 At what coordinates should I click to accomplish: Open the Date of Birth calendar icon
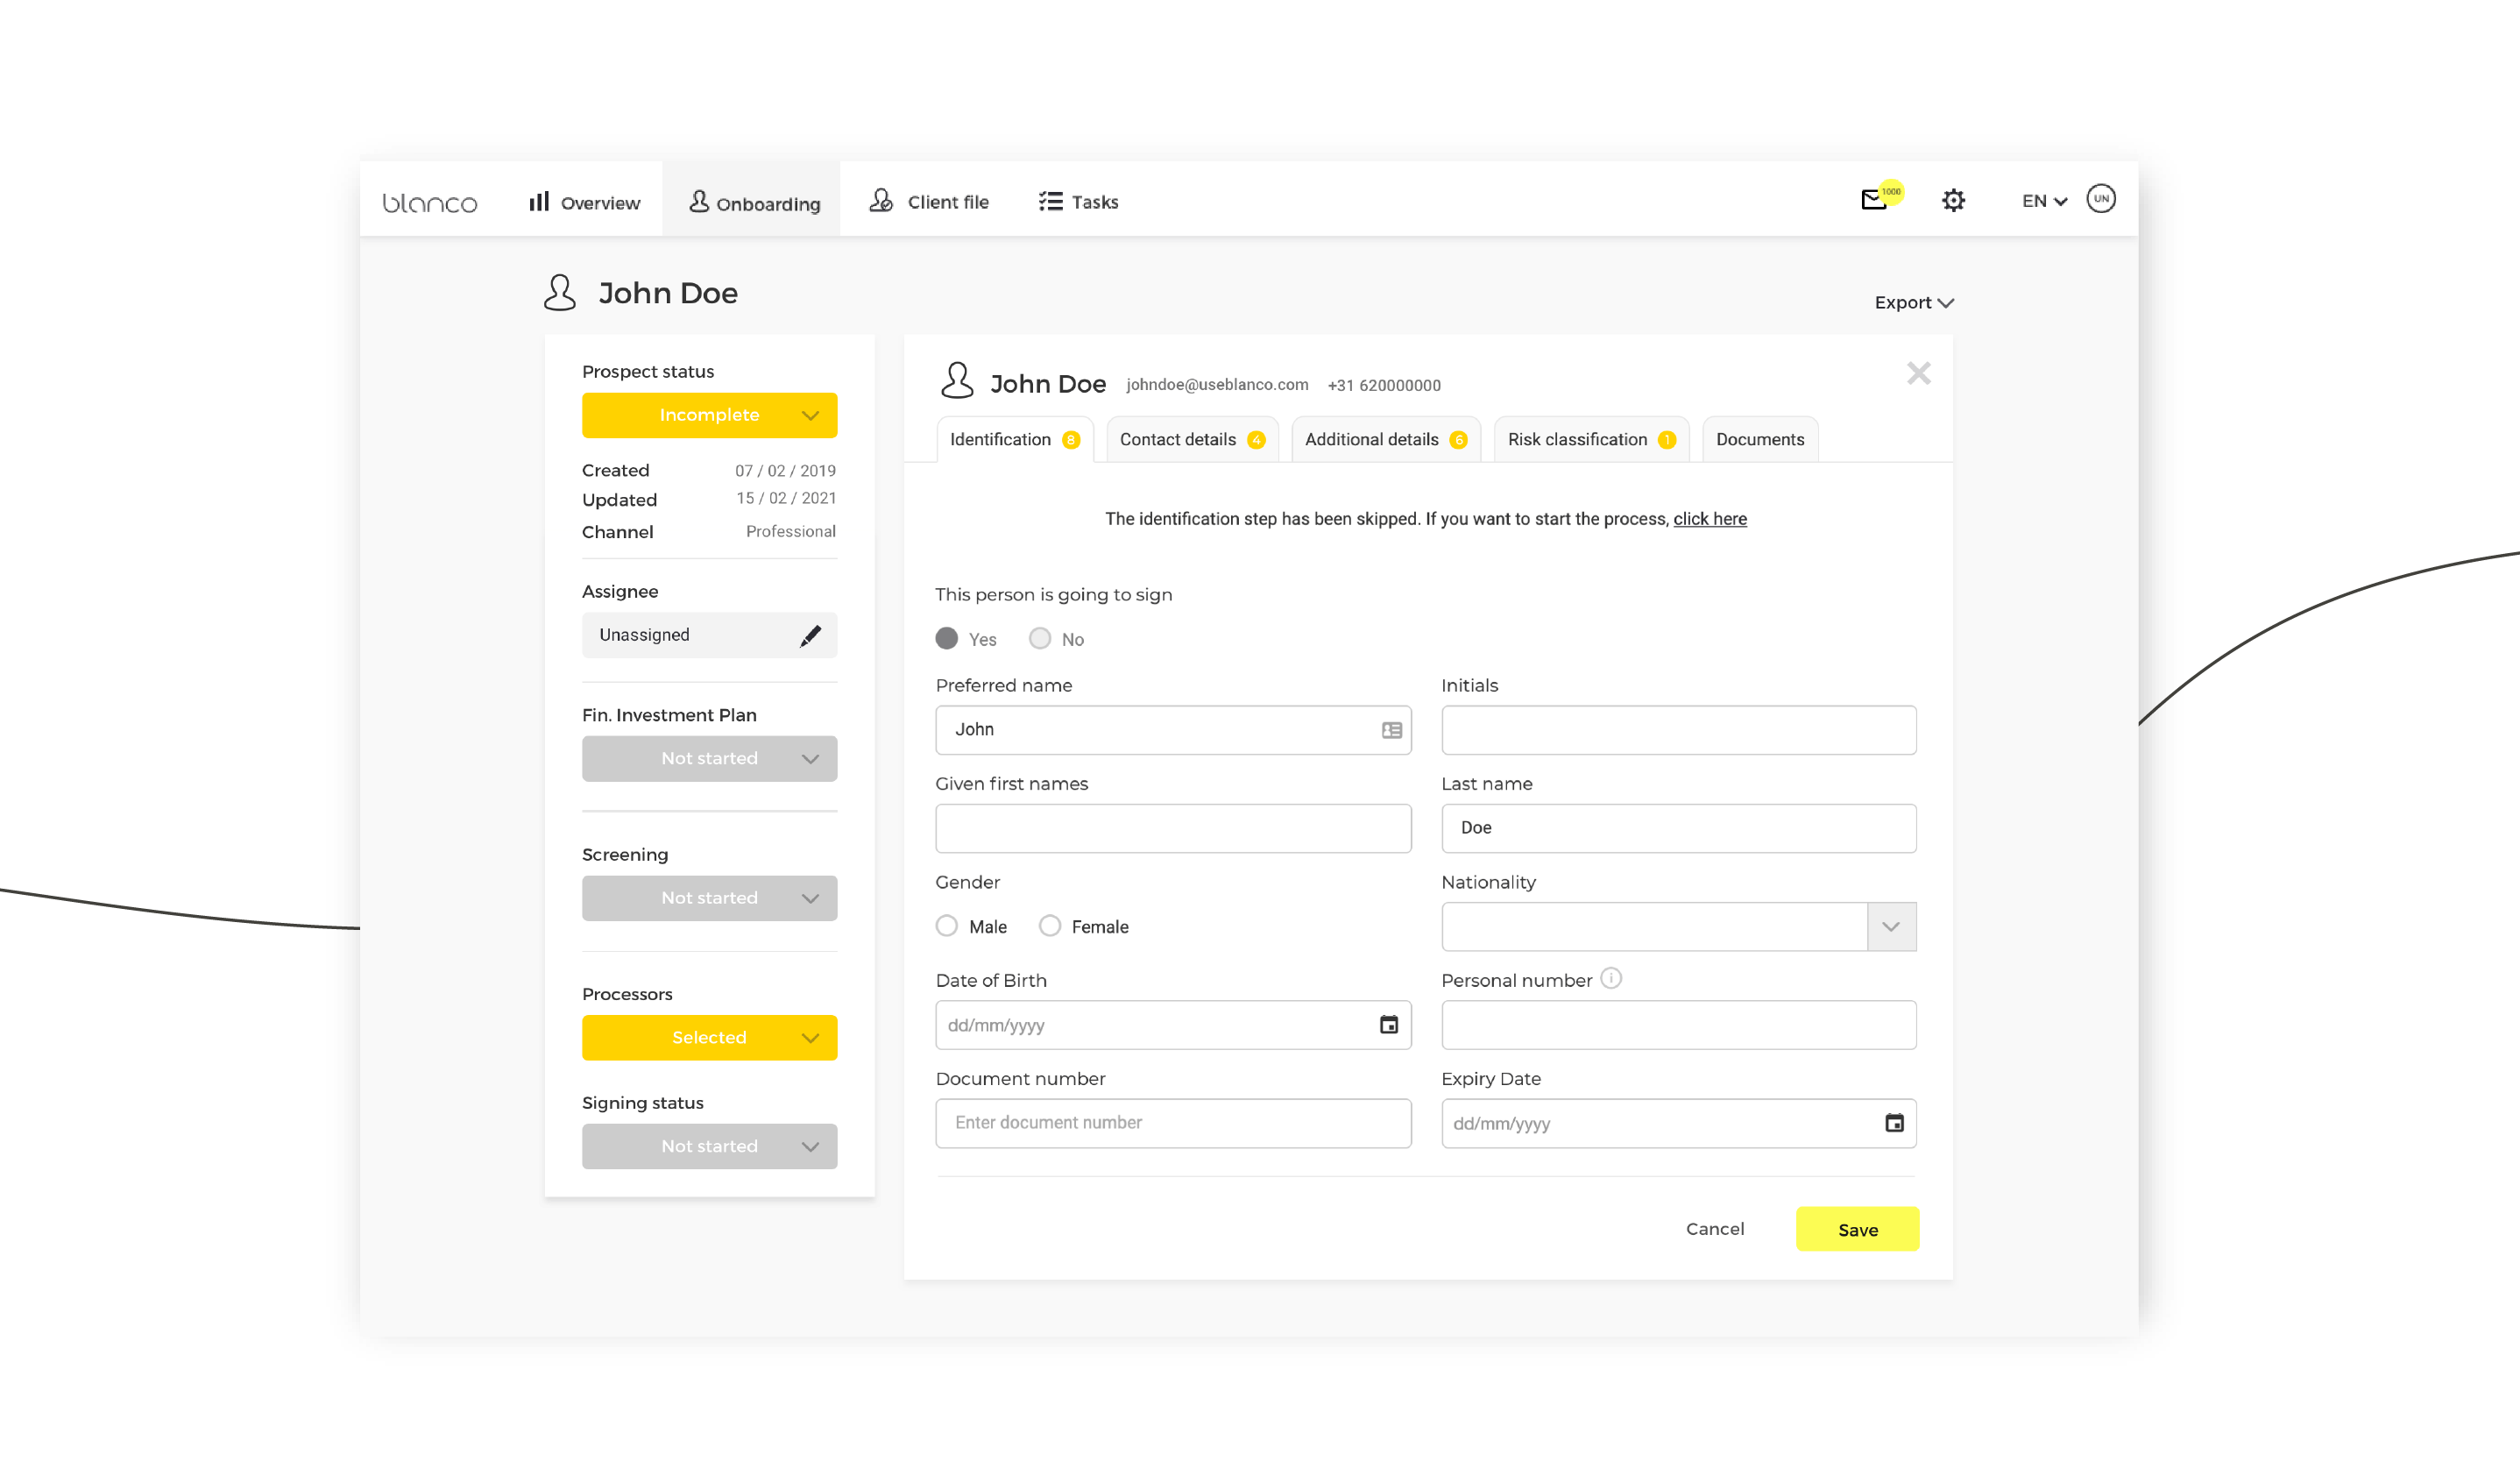coord(1389,1025)
